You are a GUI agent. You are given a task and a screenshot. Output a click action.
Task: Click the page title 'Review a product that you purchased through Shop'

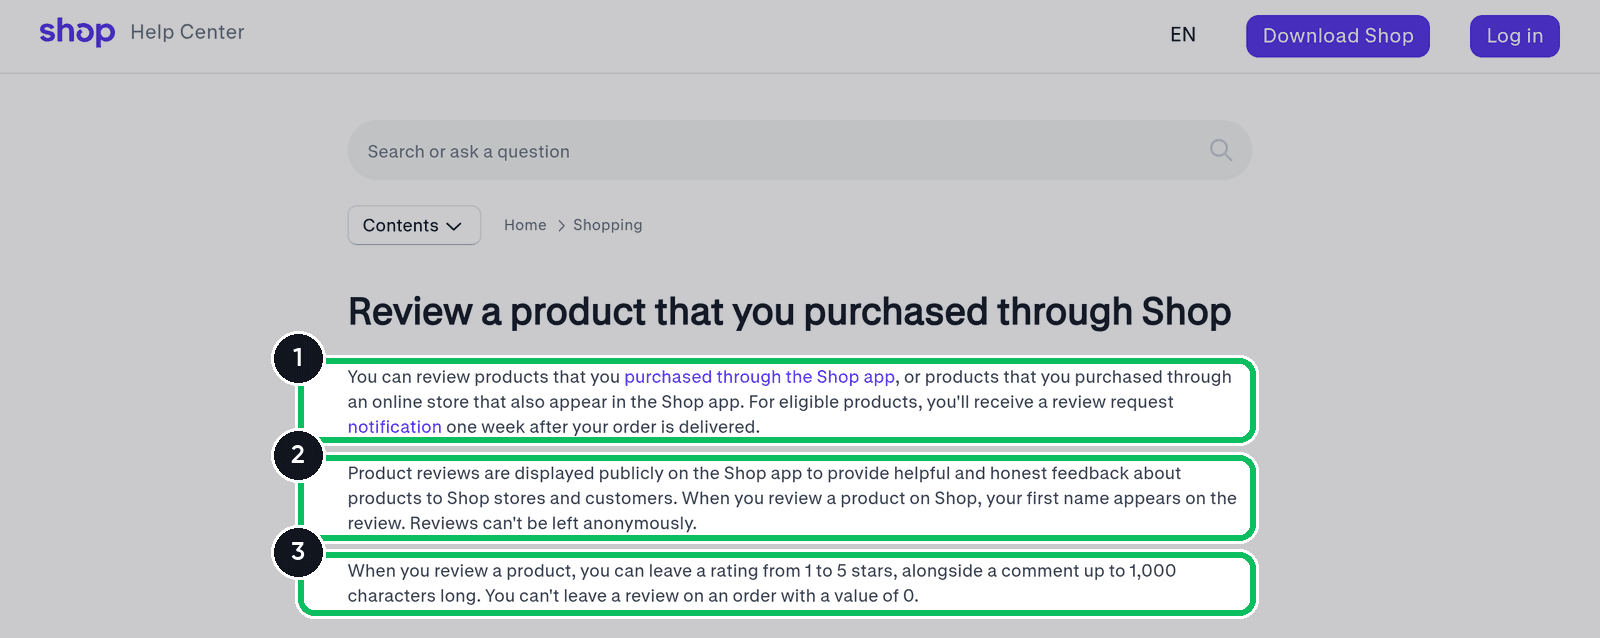(790, 312)
